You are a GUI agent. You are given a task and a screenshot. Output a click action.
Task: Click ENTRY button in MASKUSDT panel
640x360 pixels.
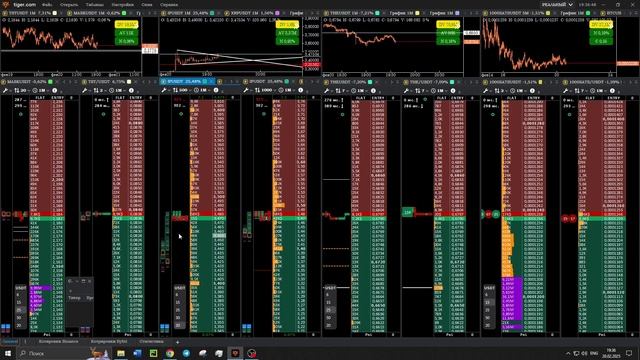coord(58,98)
